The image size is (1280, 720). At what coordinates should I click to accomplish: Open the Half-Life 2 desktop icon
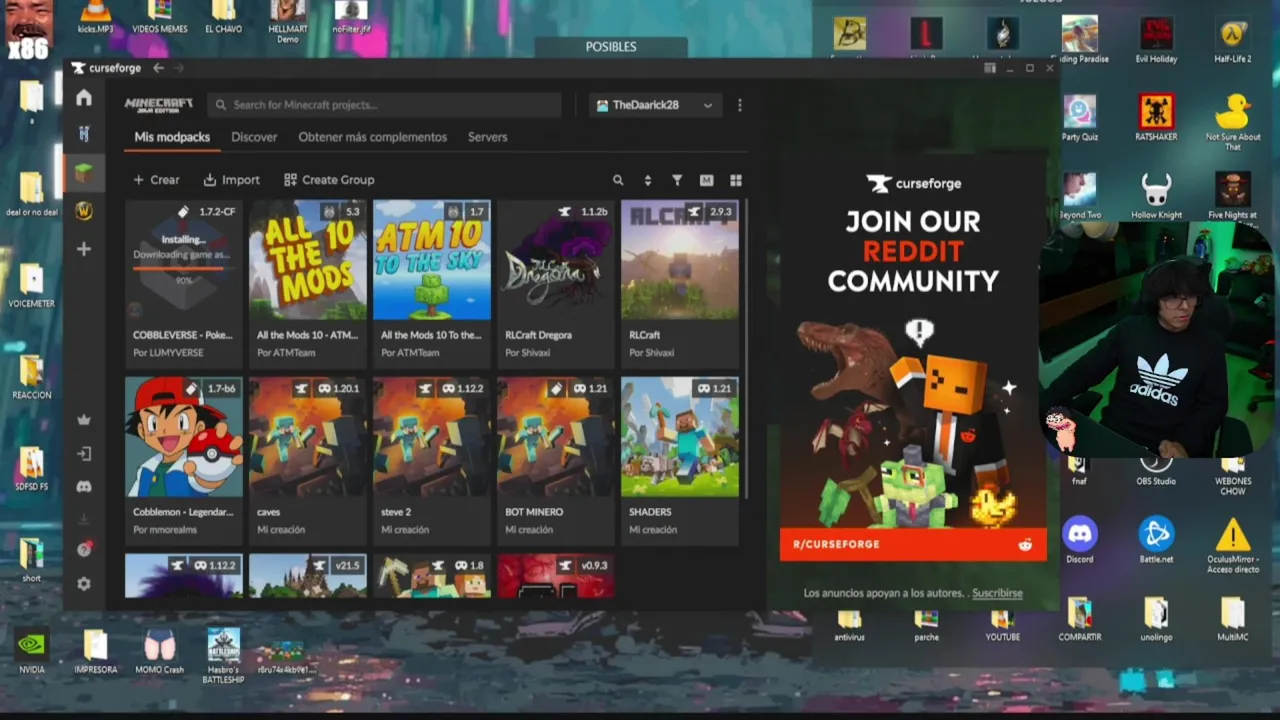tap(1232, 42)
